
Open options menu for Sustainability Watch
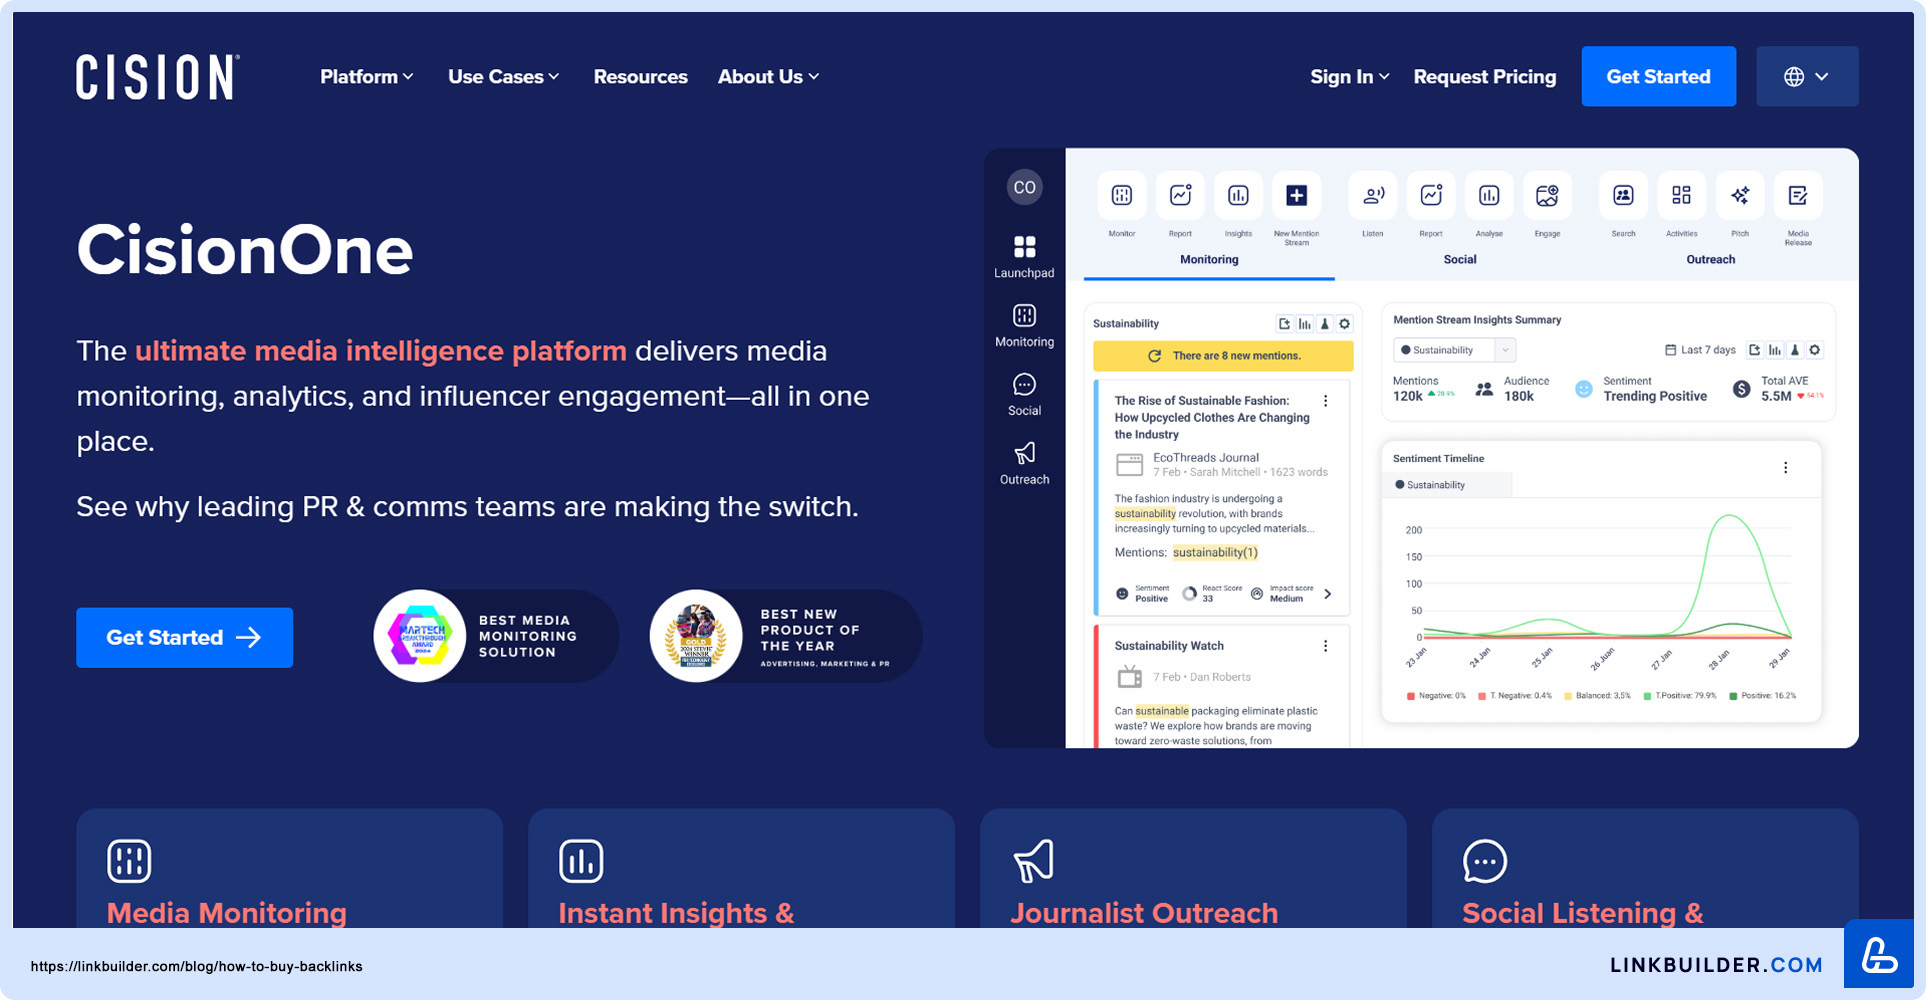pos(1326,646)
